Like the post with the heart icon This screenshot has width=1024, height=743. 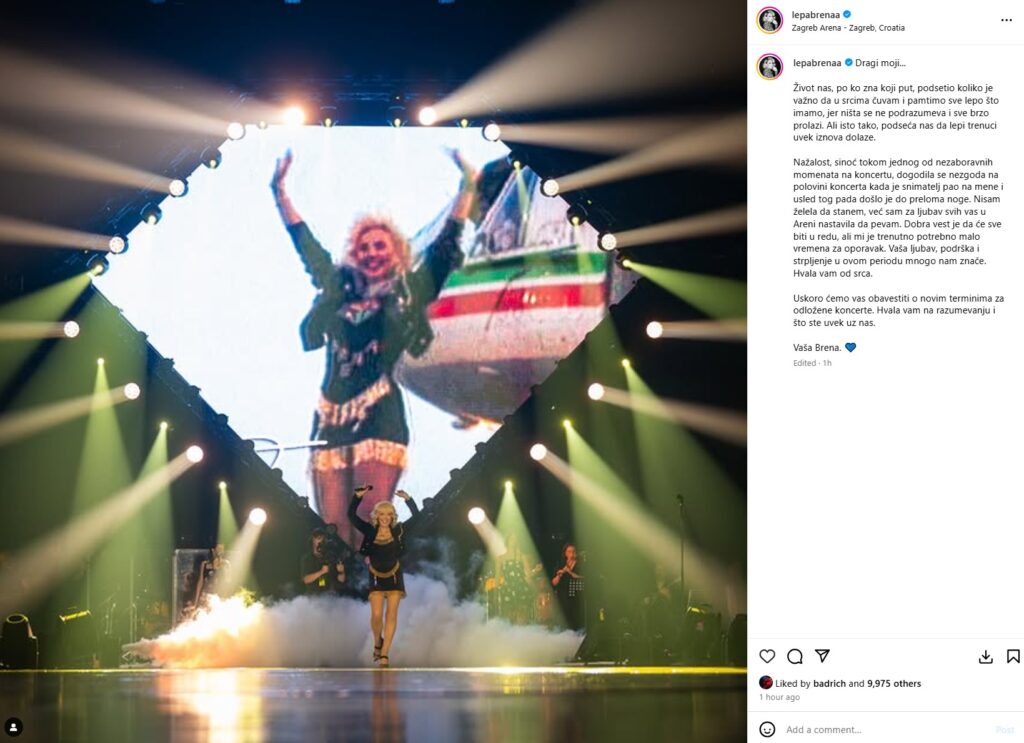[x=767, y=656]
